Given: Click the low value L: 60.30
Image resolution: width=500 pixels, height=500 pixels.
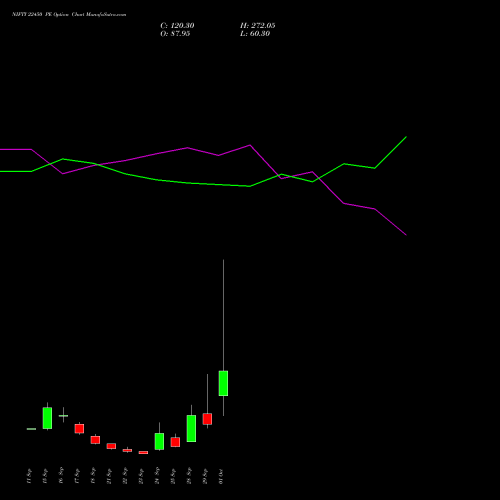Looking at the screenshot, I should pos(255,34).
